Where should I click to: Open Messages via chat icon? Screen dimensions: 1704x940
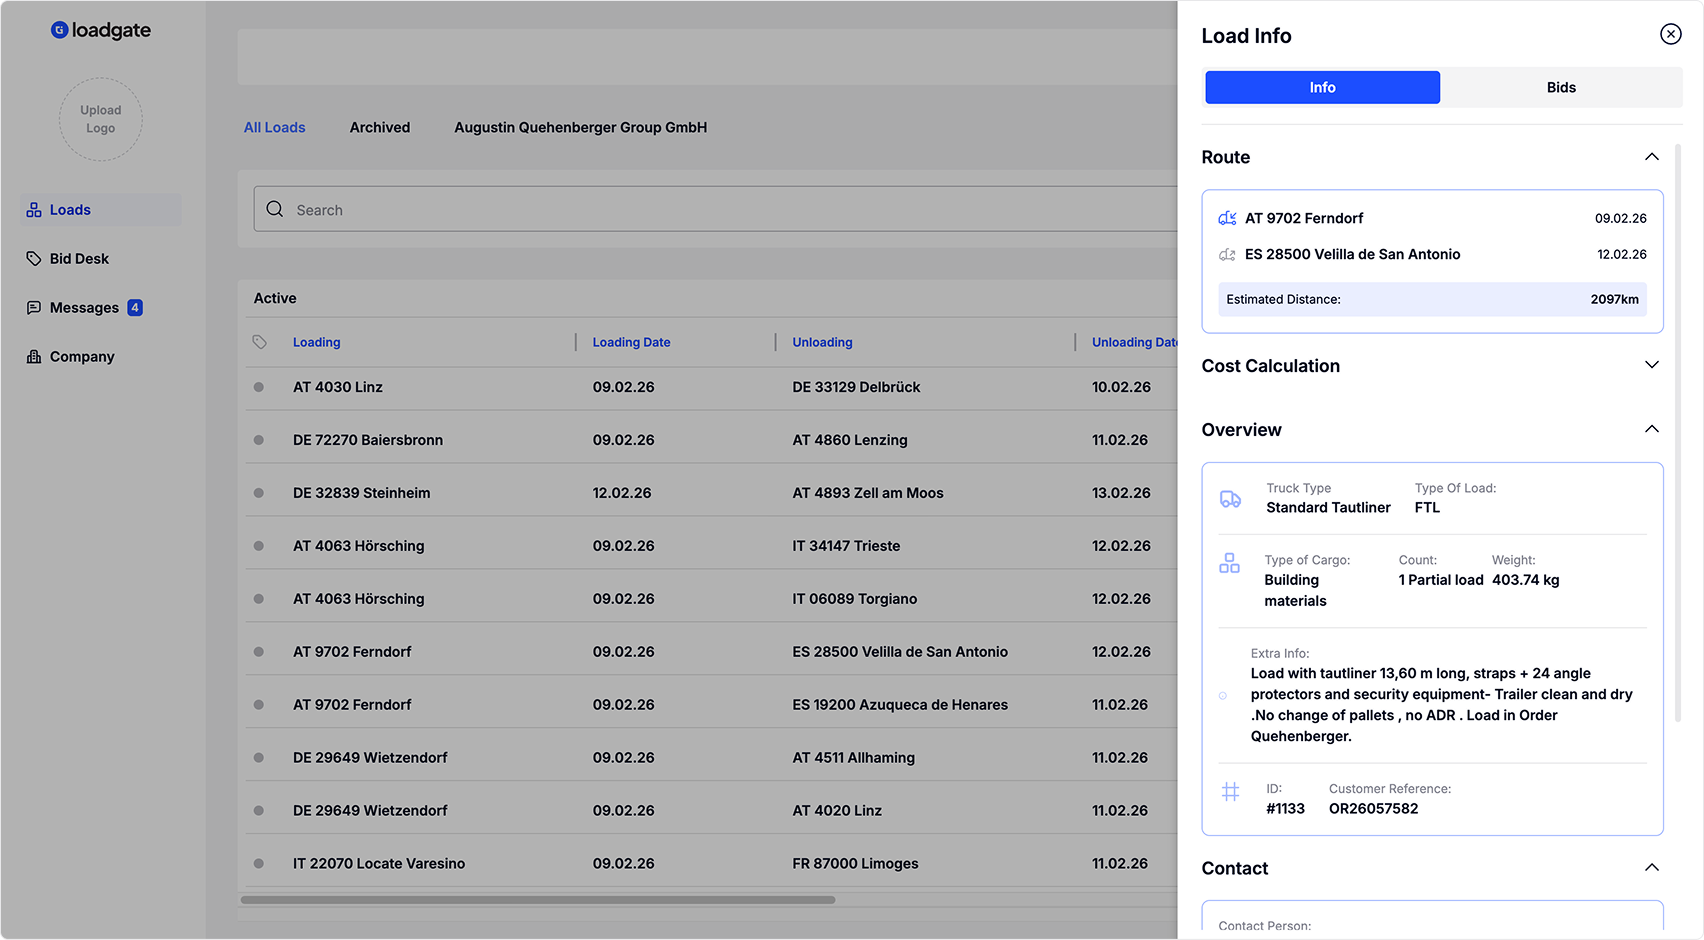click(x=34, y=308)
